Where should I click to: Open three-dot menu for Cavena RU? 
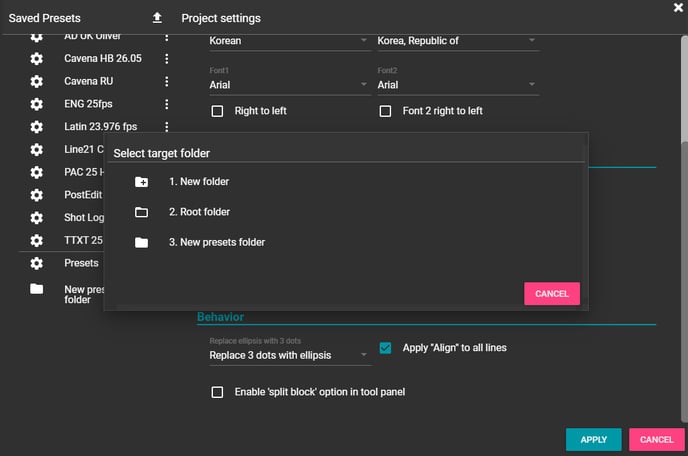pos(167,81)
